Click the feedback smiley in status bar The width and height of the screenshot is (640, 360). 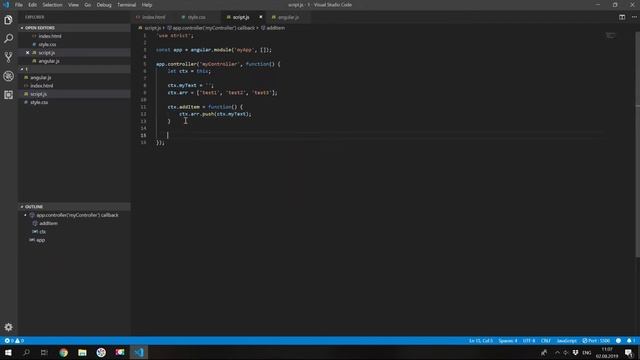click(x=618, y=340)
